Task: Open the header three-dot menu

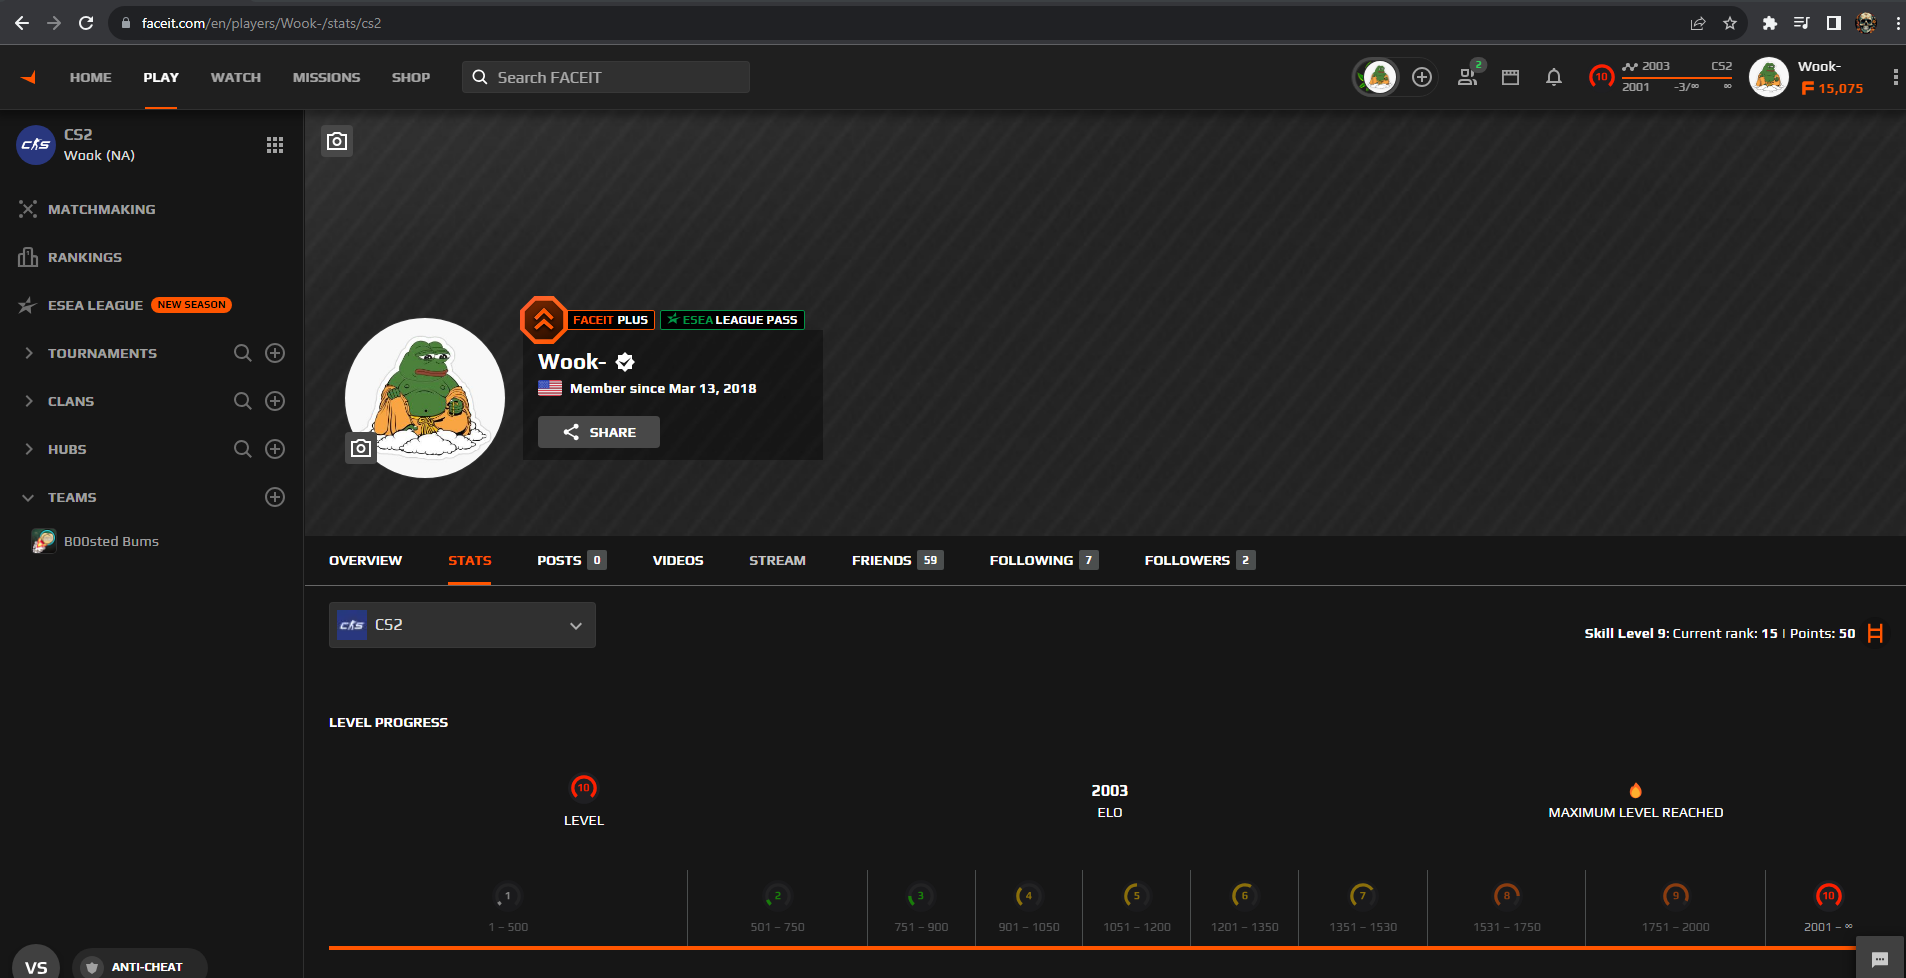Action: point(1895,77)
